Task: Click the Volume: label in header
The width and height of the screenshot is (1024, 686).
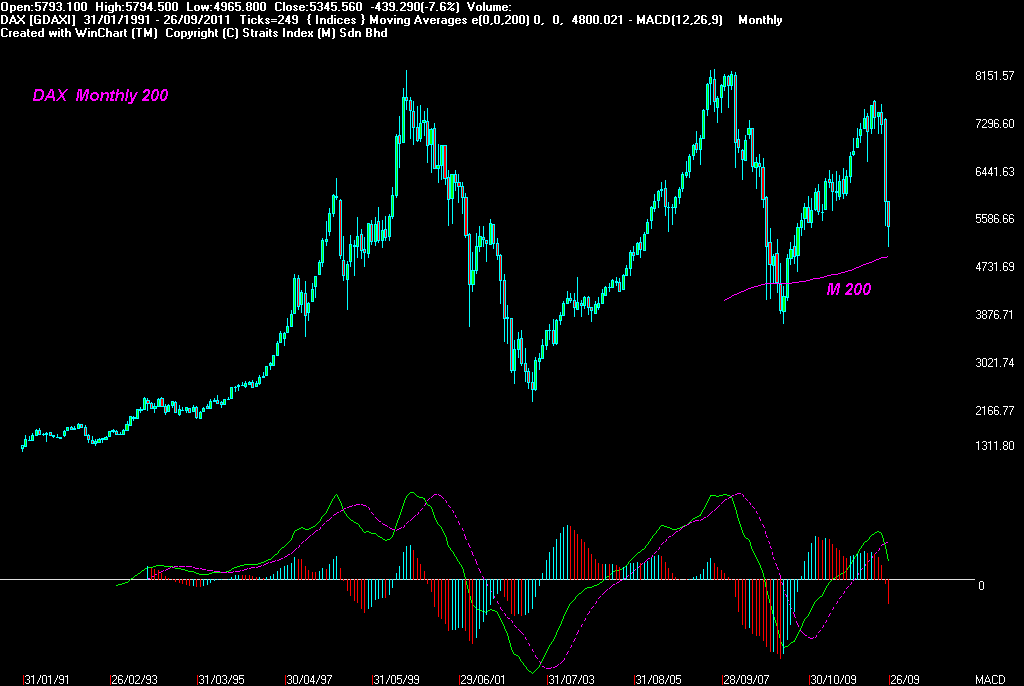Action: coord(489,7)
